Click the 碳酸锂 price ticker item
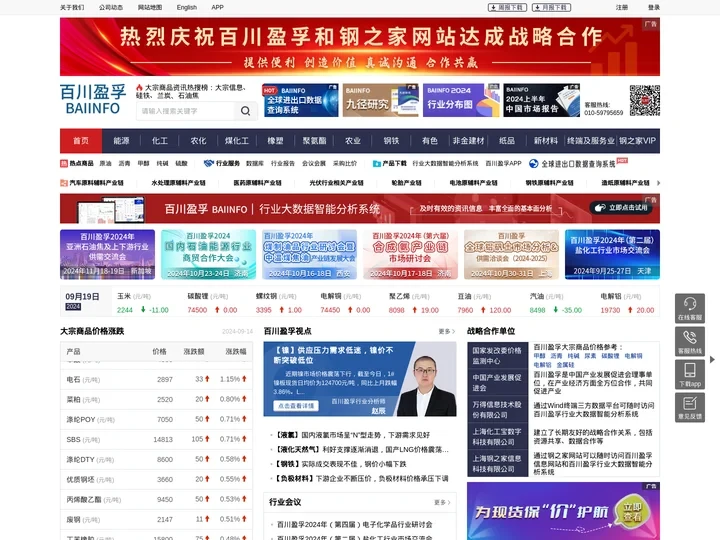Screen dimensions: 720x540 [212, 303]
